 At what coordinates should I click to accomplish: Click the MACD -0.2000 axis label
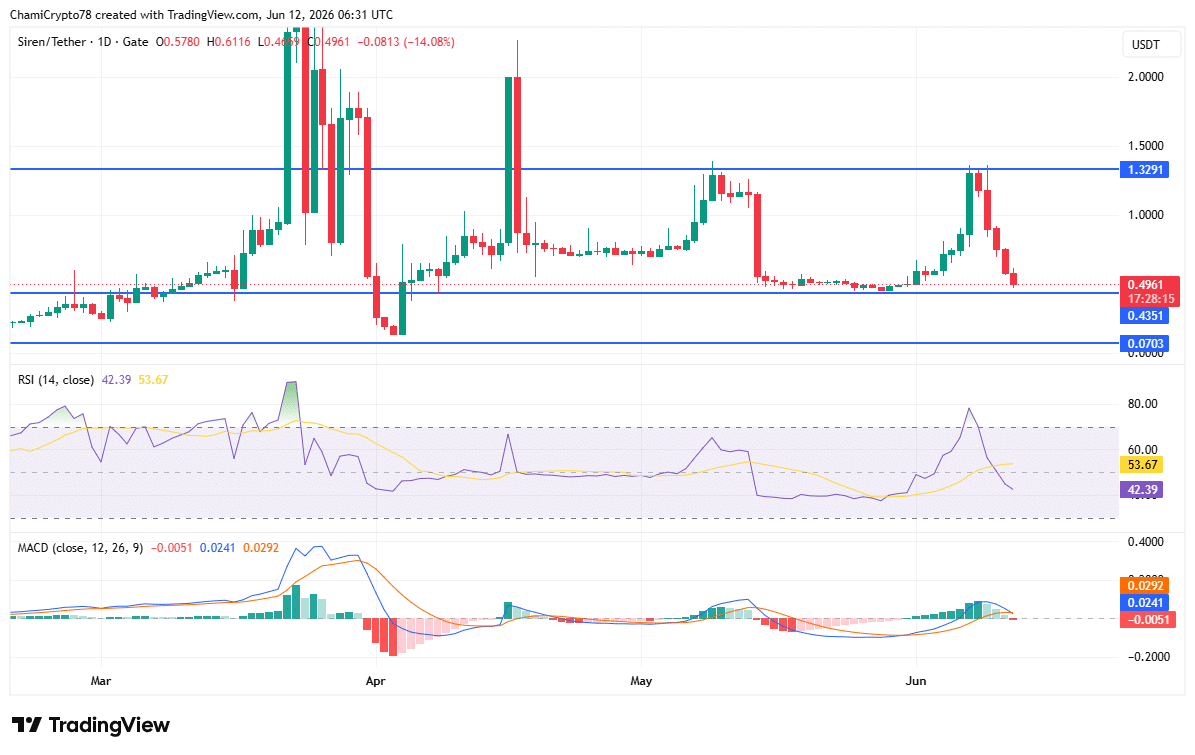click(1147, 657)
